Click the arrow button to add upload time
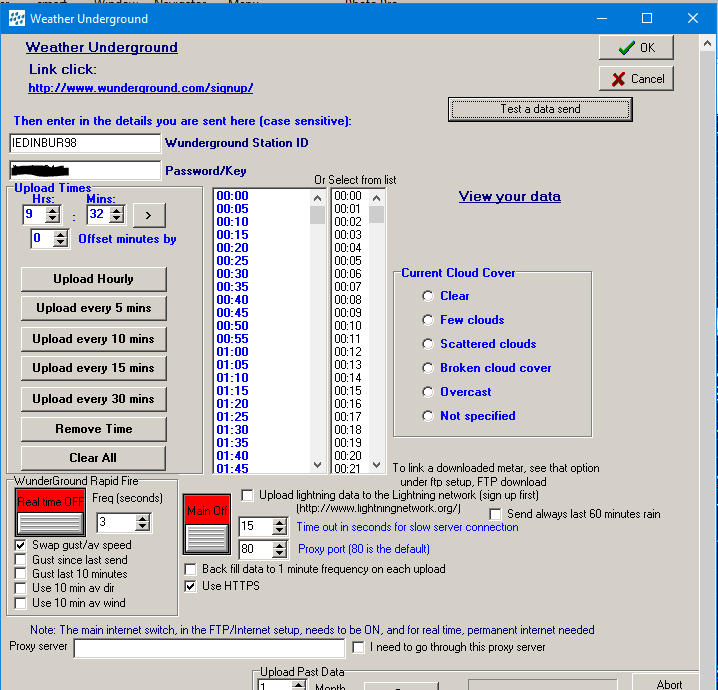Viewport: 718px width, 690px height. (x=149, y=215)
